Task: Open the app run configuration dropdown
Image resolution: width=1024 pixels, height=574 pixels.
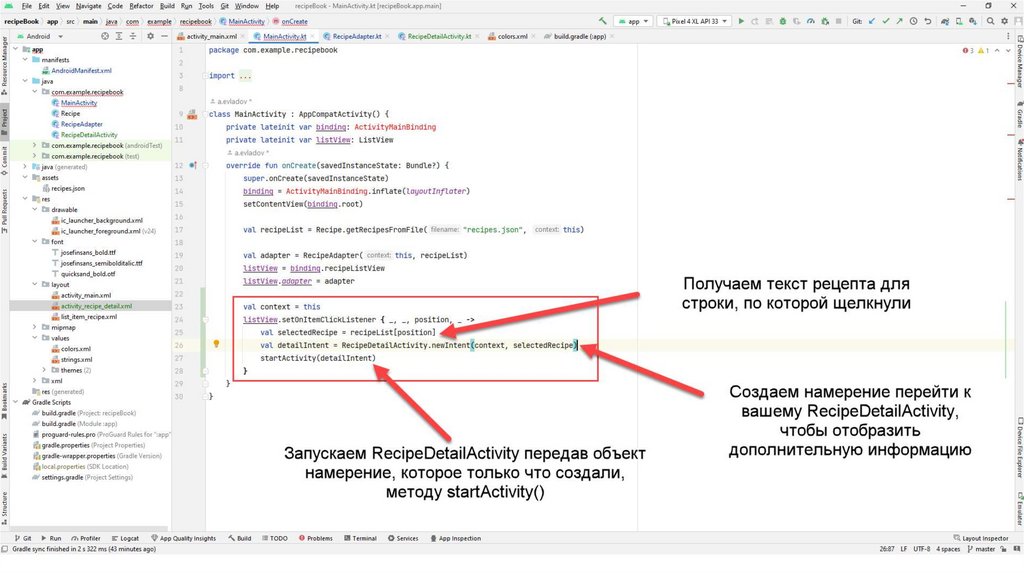Action: pyautogui.click(x=634, y=20)
